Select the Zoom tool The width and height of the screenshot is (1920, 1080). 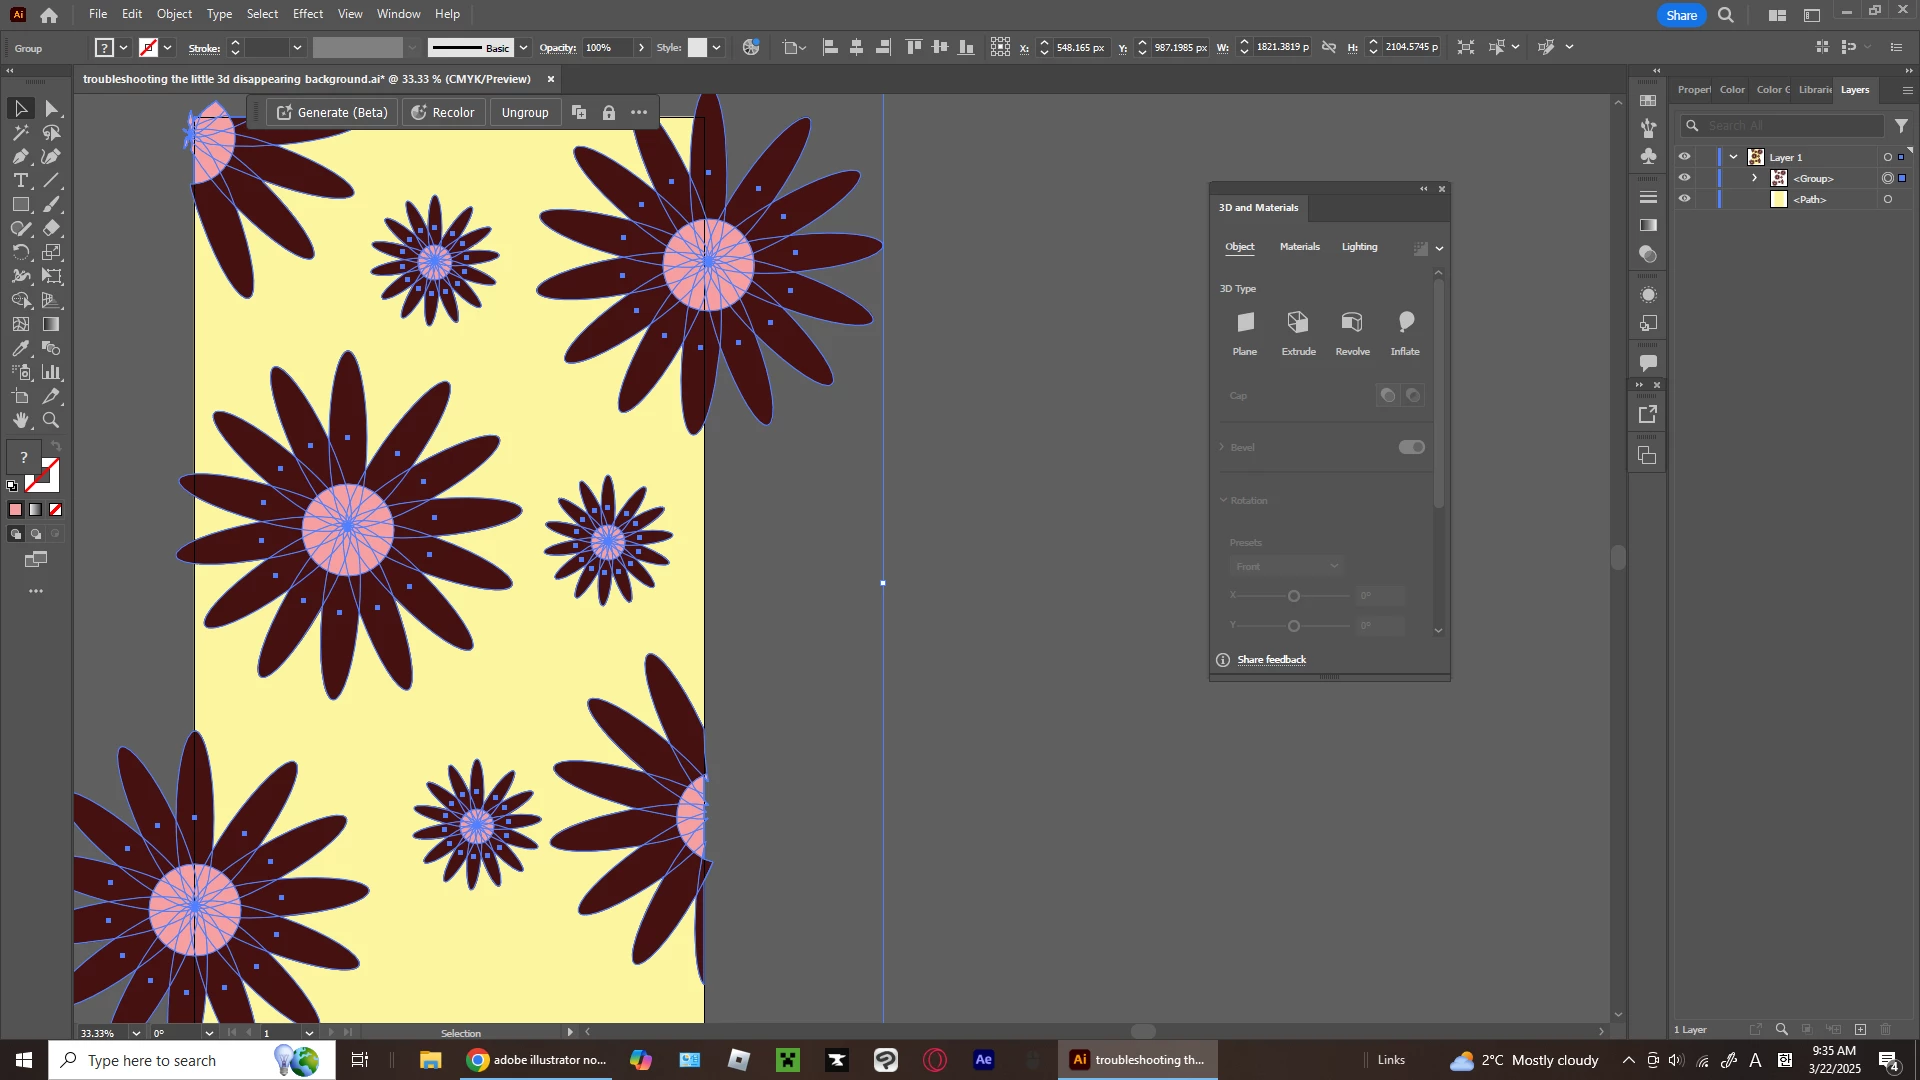(x=51, y=421)
